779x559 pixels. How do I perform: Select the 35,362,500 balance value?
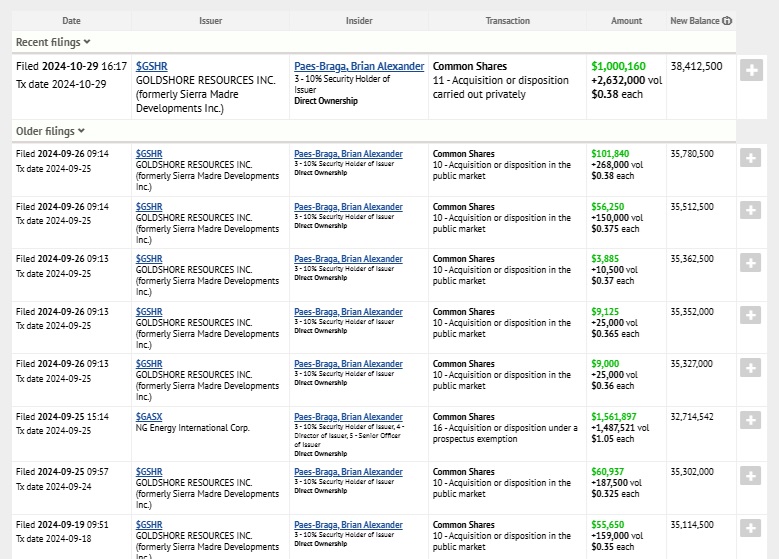[692, 259]
